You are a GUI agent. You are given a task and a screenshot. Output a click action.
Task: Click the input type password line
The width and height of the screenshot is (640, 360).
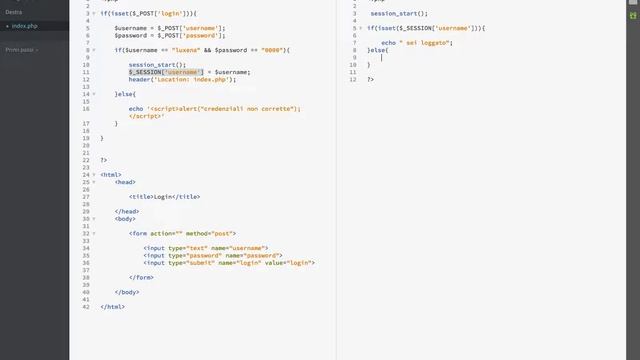pos(213,256)
